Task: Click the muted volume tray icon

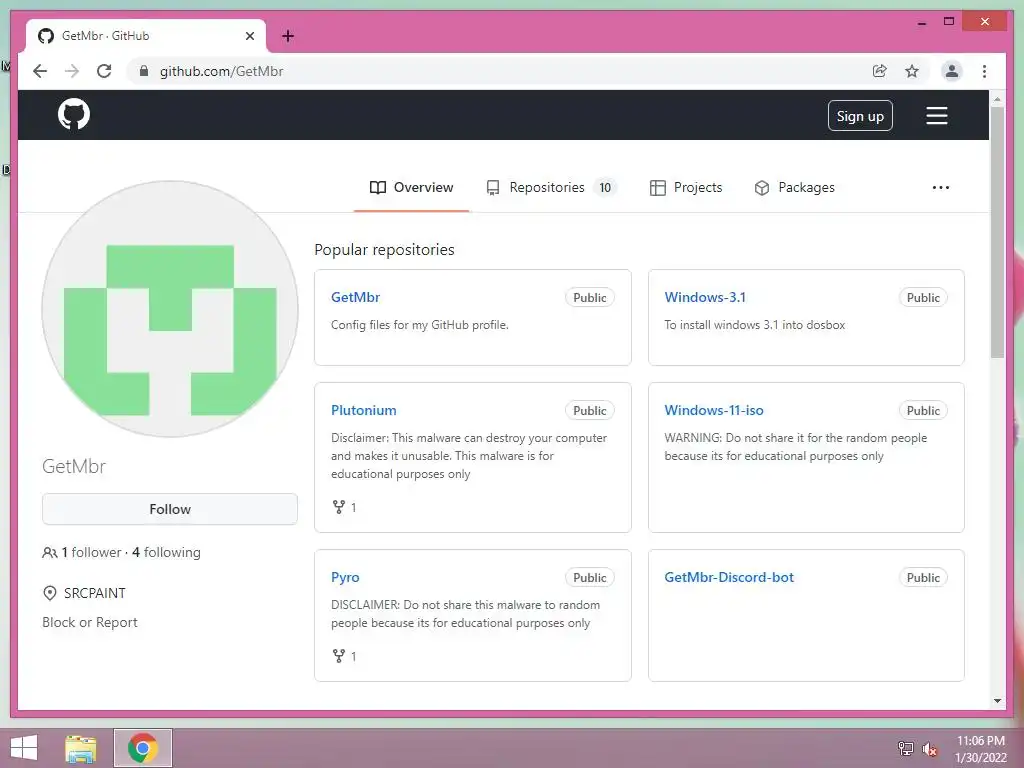Action: click(930, 749)
